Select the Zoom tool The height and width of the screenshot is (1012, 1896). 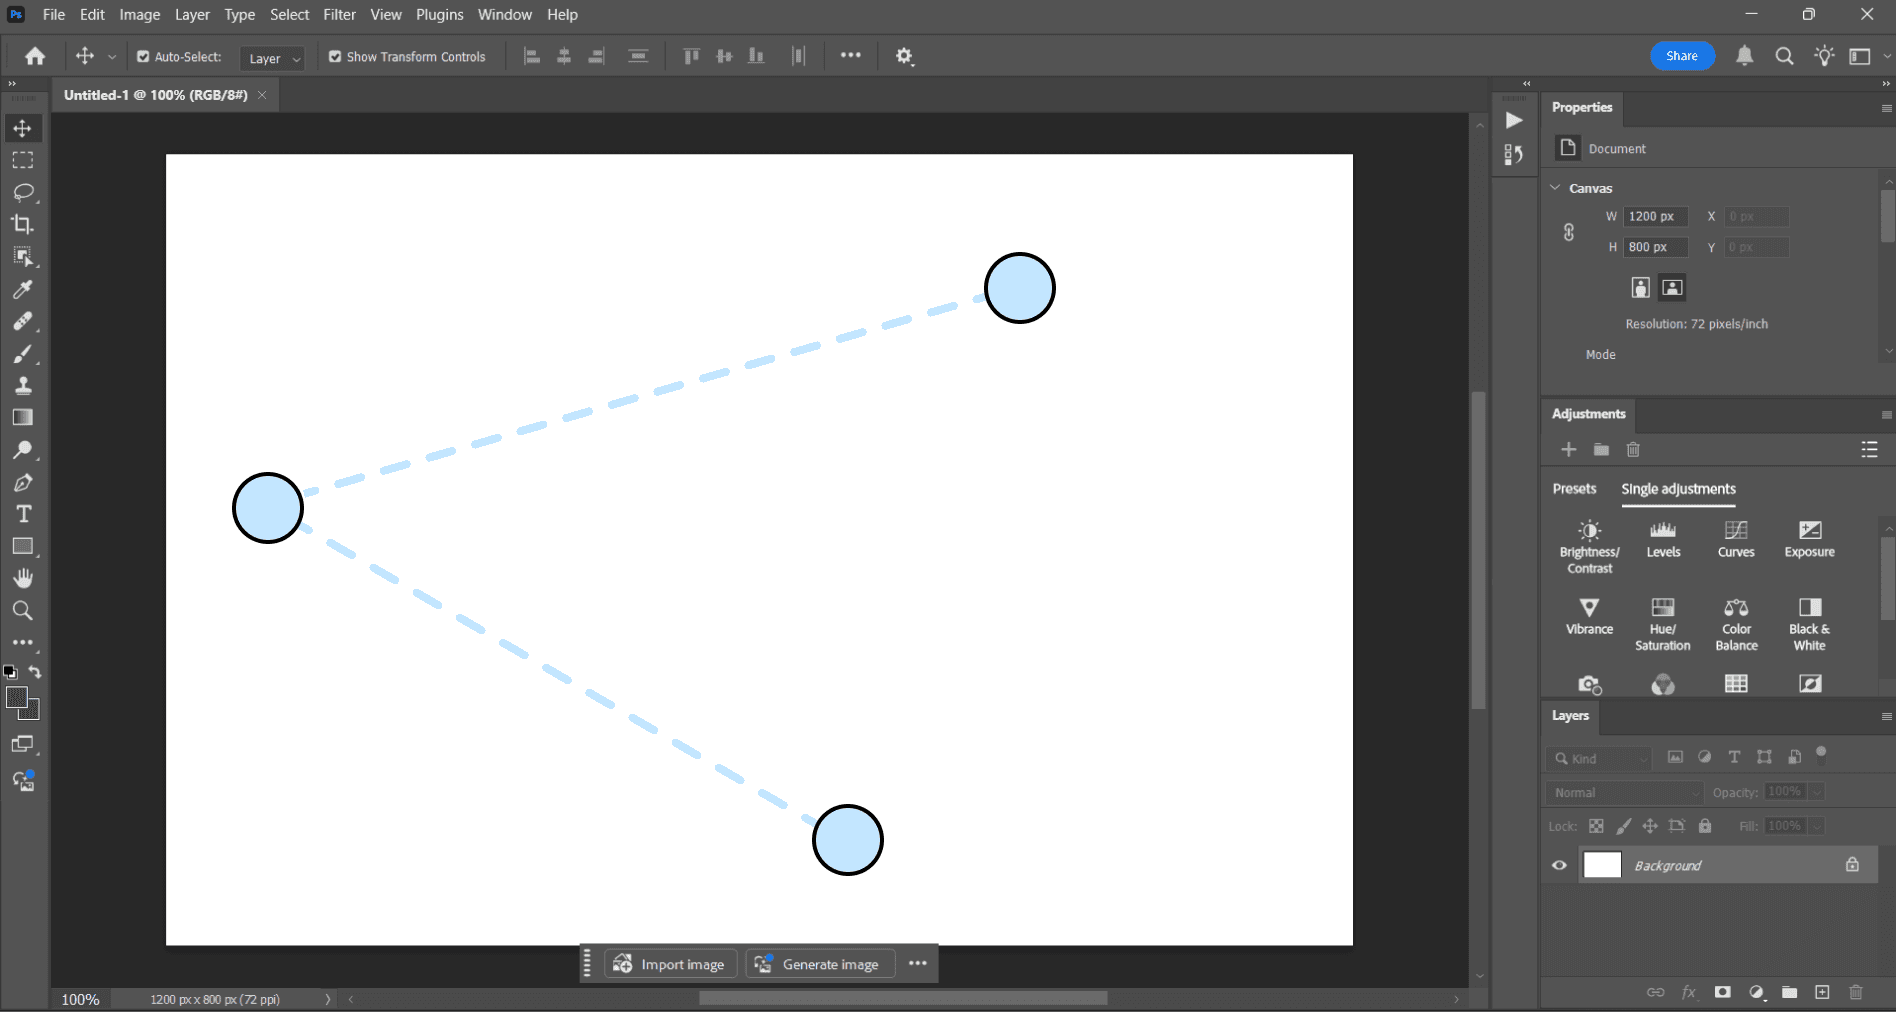coord(22,610)
